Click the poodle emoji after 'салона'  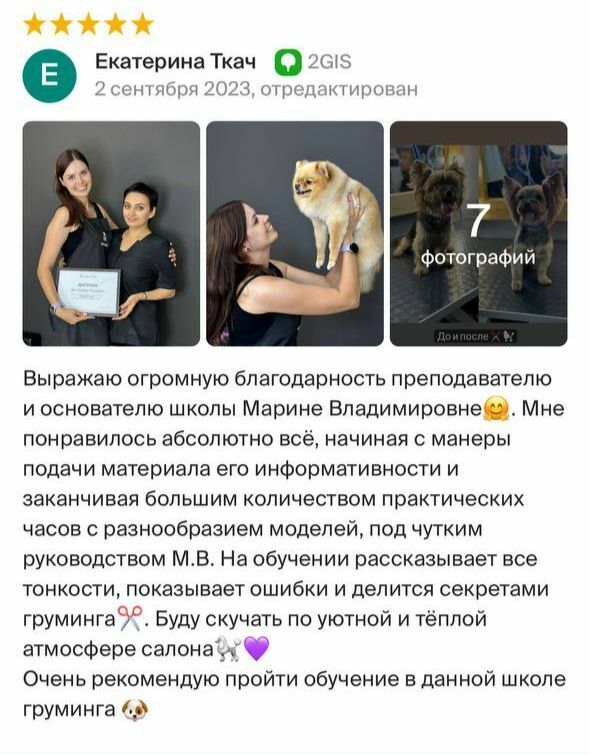[227, 649]
